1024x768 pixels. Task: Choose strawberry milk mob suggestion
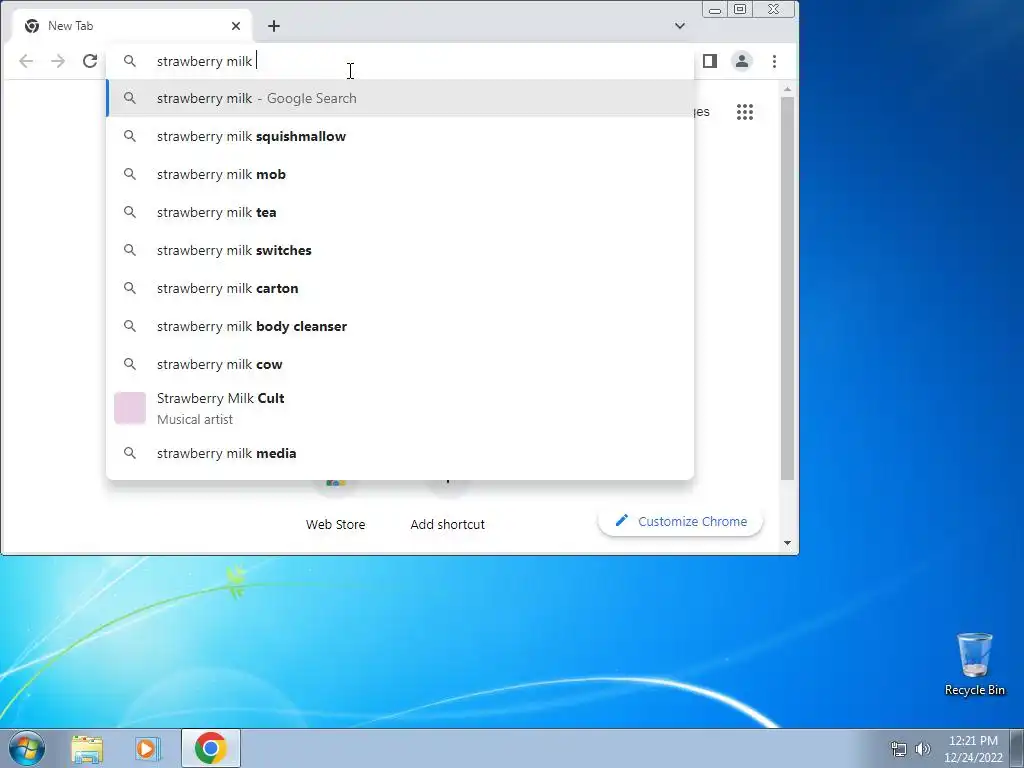(400, 174)
